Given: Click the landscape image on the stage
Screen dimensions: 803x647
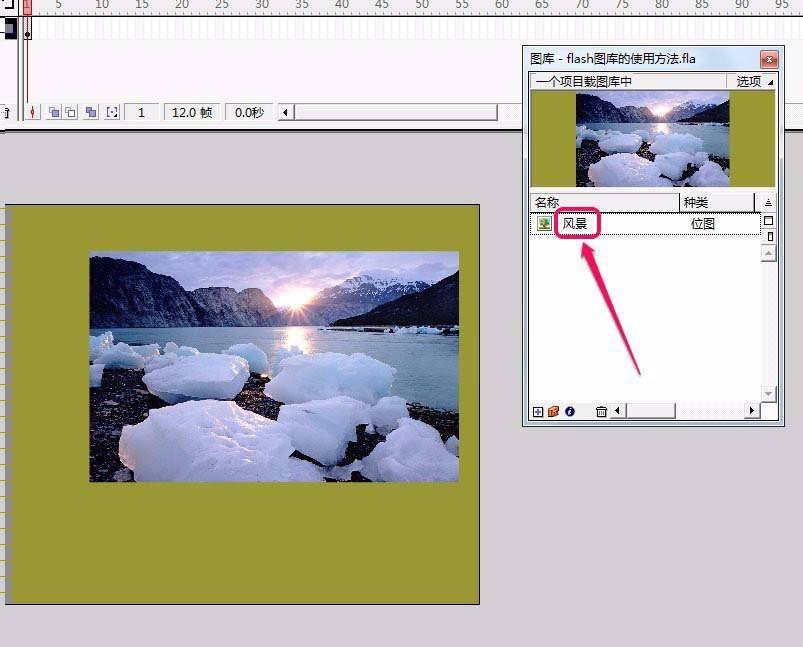Looking at the screenshot, I should click(x=274, y=366).
